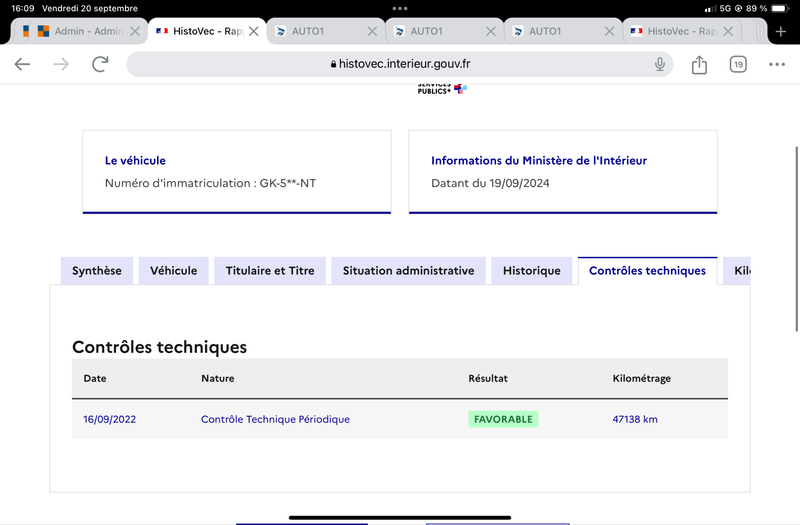Click the Datant du 19/09/2024 text
Screen dimensions: 800x525
(x=490, y=183)
